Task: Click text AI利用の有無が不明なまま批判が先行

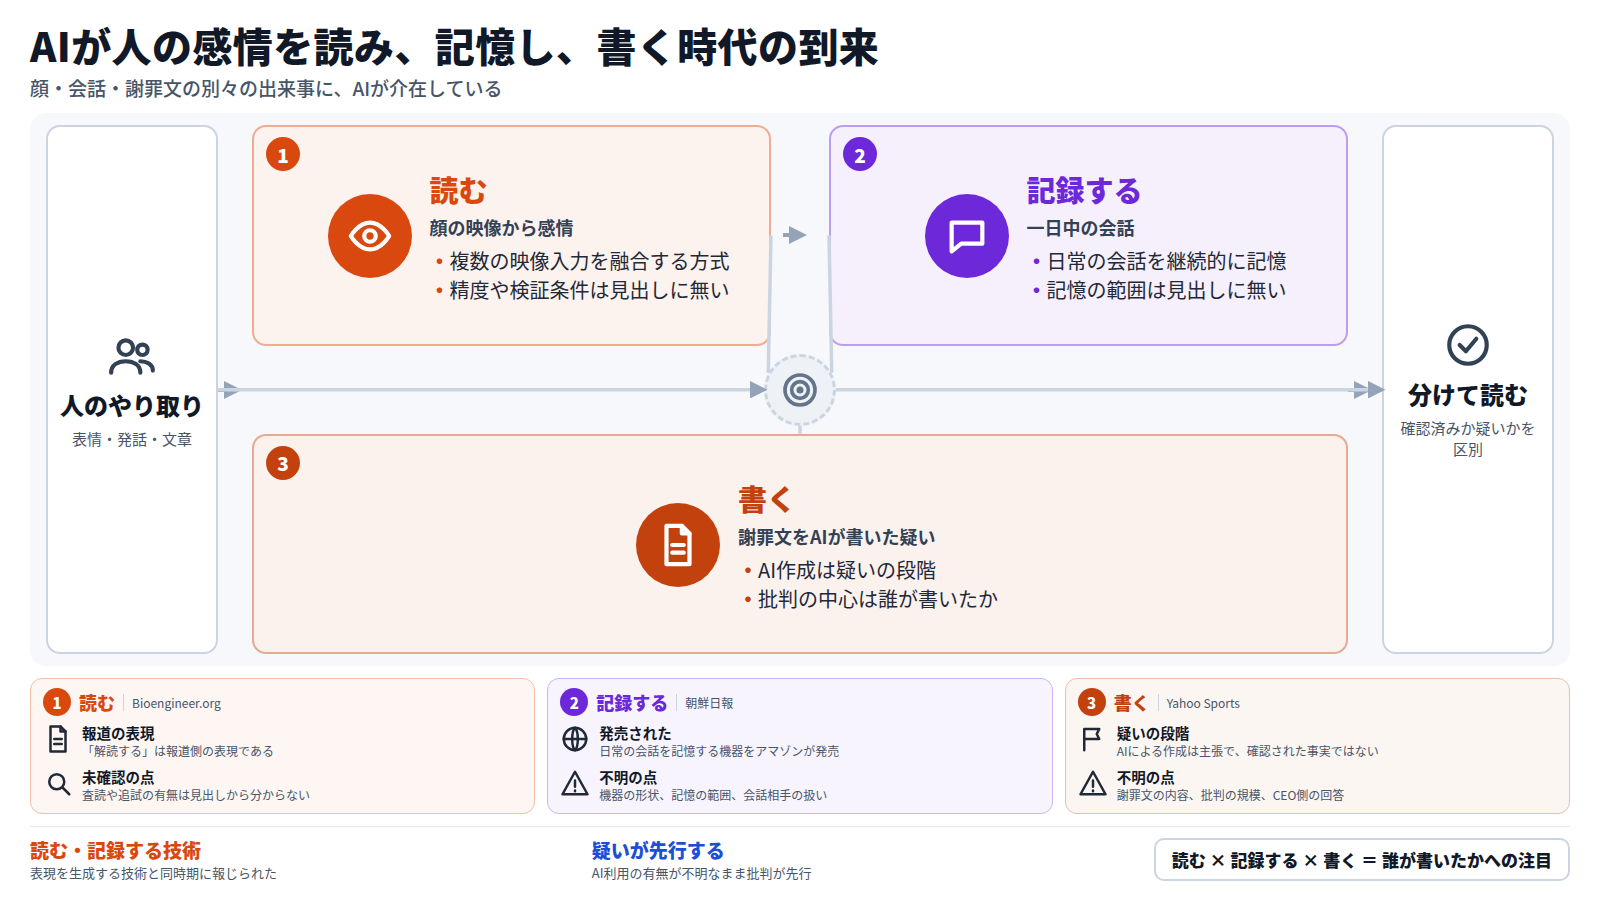Action: 702,874
